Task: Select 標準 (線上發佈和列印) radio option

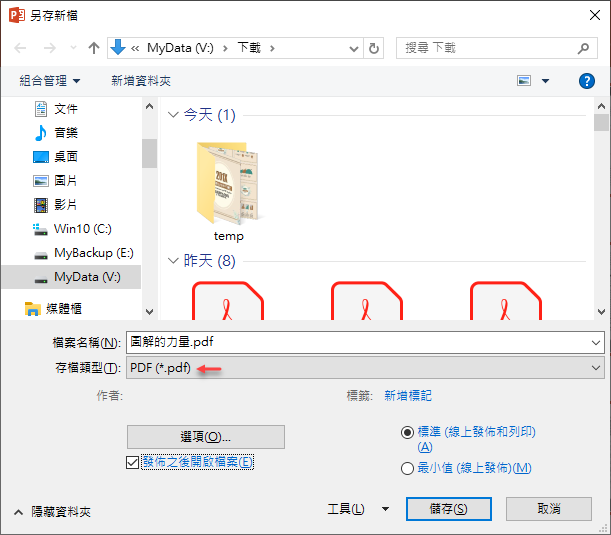Action: pos(407,433)
